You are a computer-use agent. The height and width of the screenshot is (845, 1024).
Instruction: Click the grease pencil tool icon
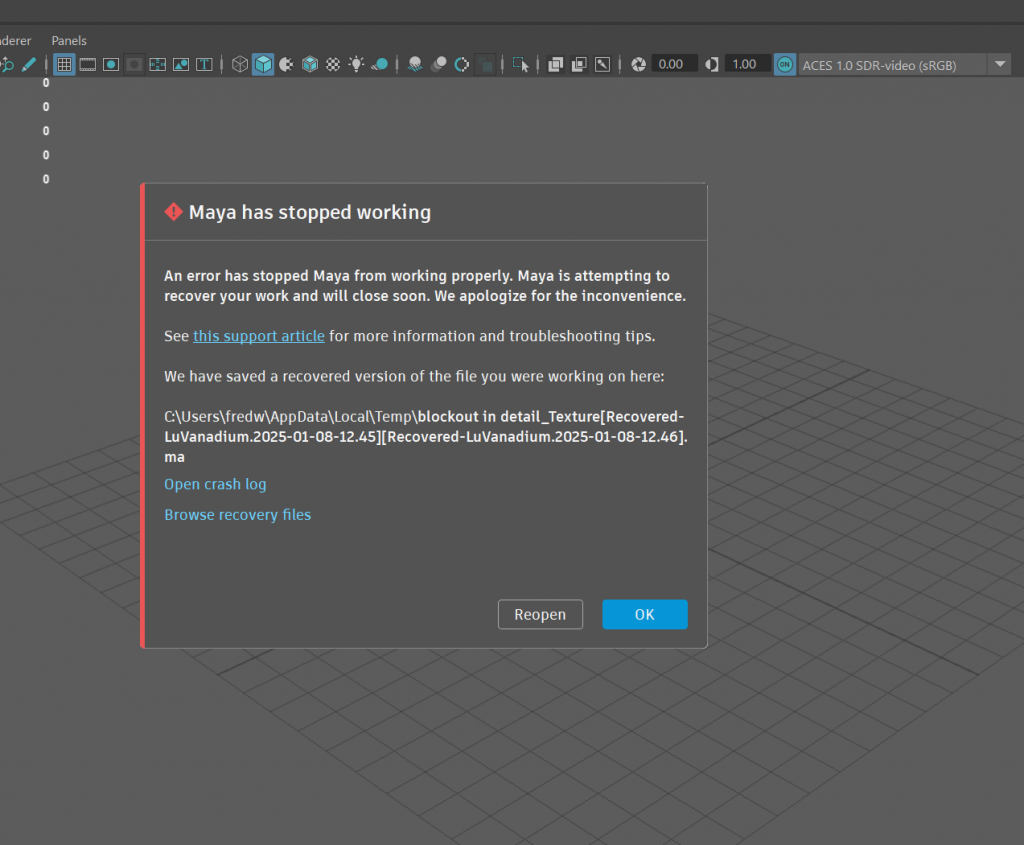pyautogui.click(x=28, y=65)
